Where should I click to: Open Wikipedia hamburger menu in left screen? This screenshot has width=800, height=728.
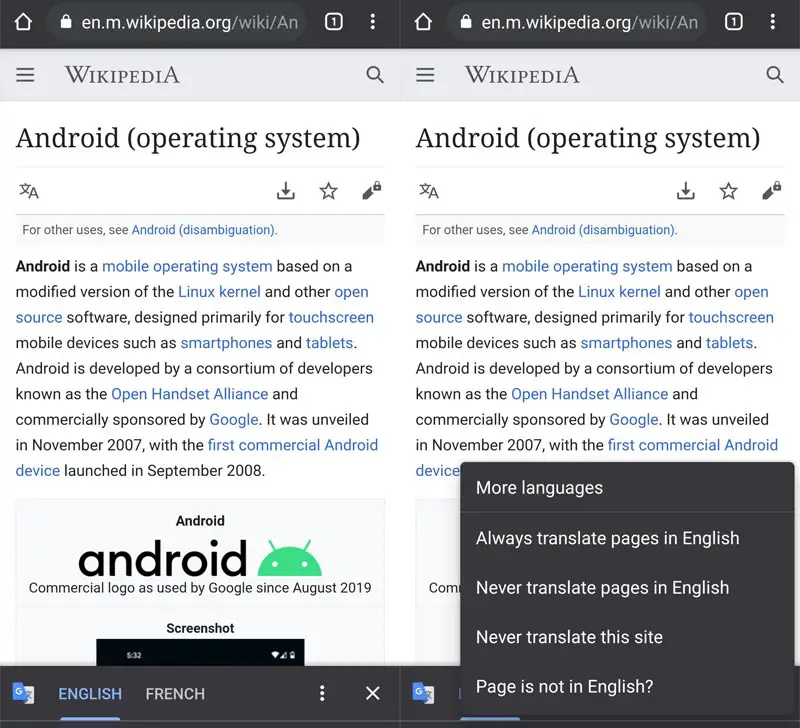[25, 75]
